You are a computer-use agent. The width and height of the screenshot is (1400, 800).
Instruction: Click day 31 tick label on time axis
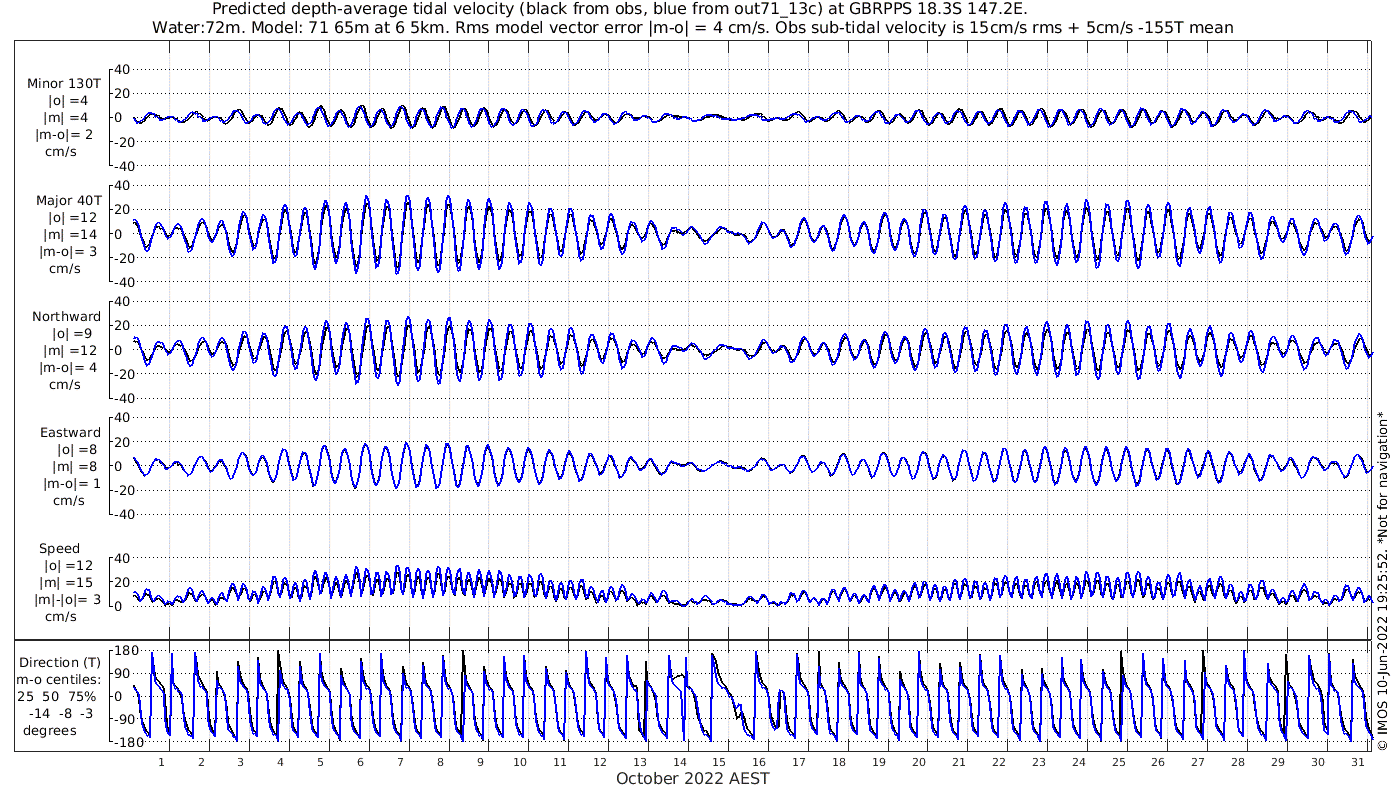pos(1357,761)
